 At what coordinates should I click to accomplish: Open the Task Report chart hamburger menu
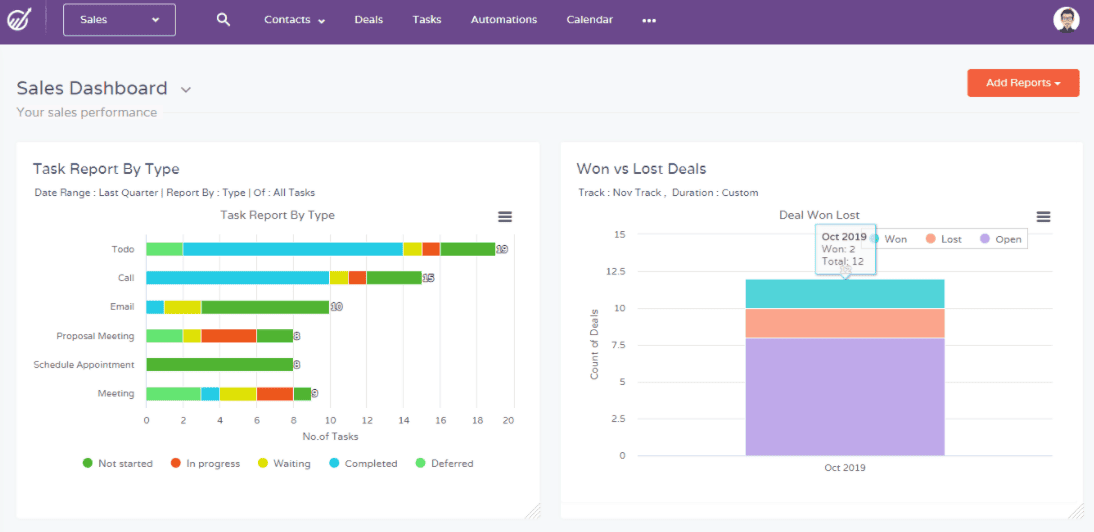click(505, 217)
